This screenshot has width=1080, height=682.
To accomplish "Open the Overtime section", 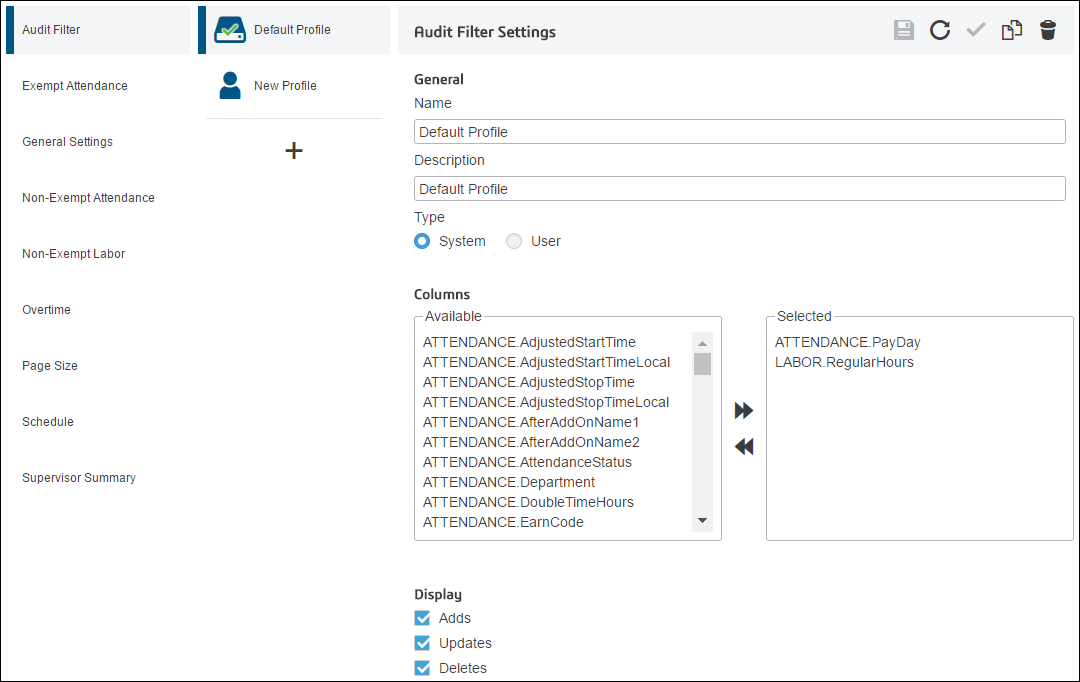I will [46, 309].
